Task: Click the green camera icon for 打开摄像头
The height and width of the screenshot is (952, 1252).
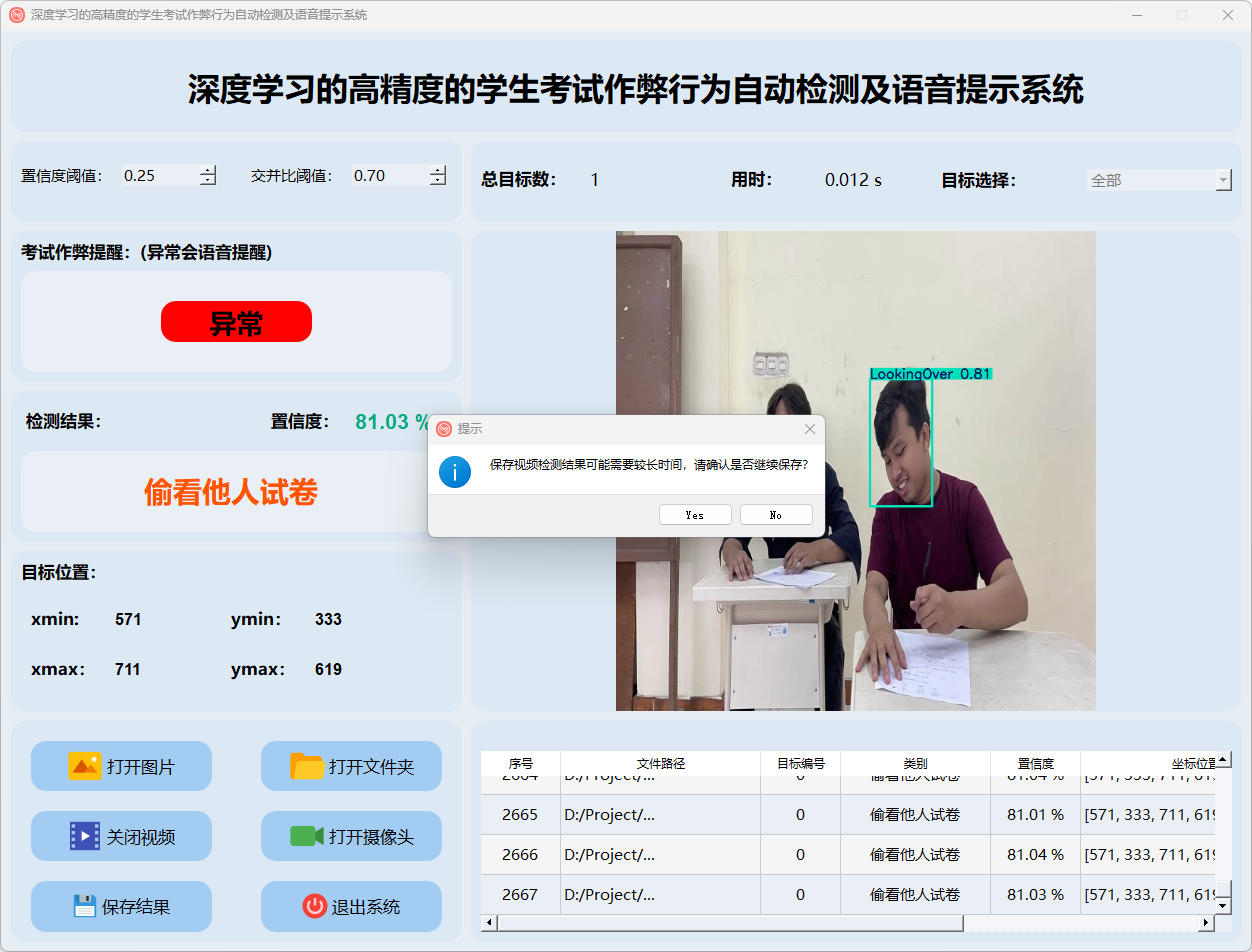Action: pyautogui.click(x=307, y=836)
